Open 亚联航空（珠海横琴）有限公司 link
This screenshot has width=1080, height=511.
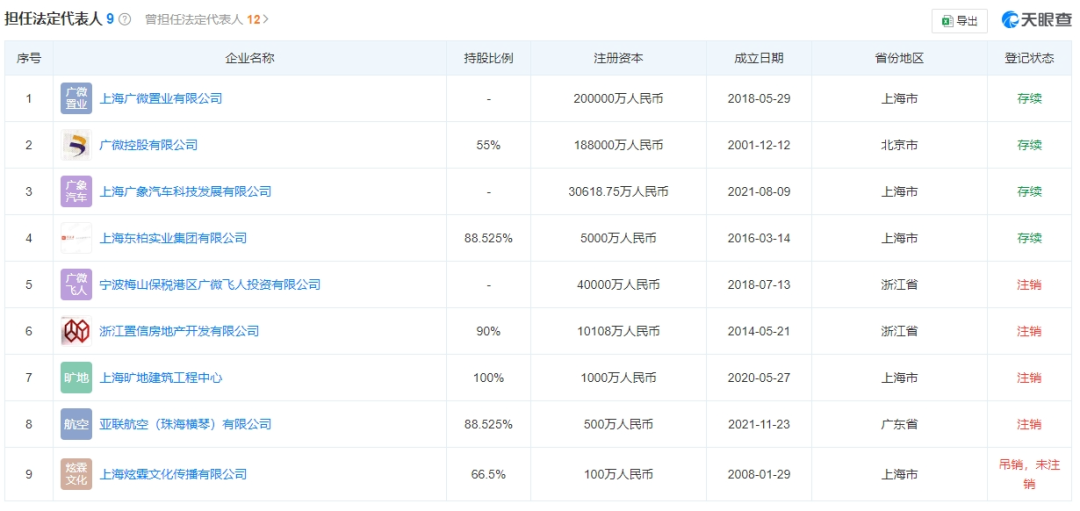click(185, 424)
